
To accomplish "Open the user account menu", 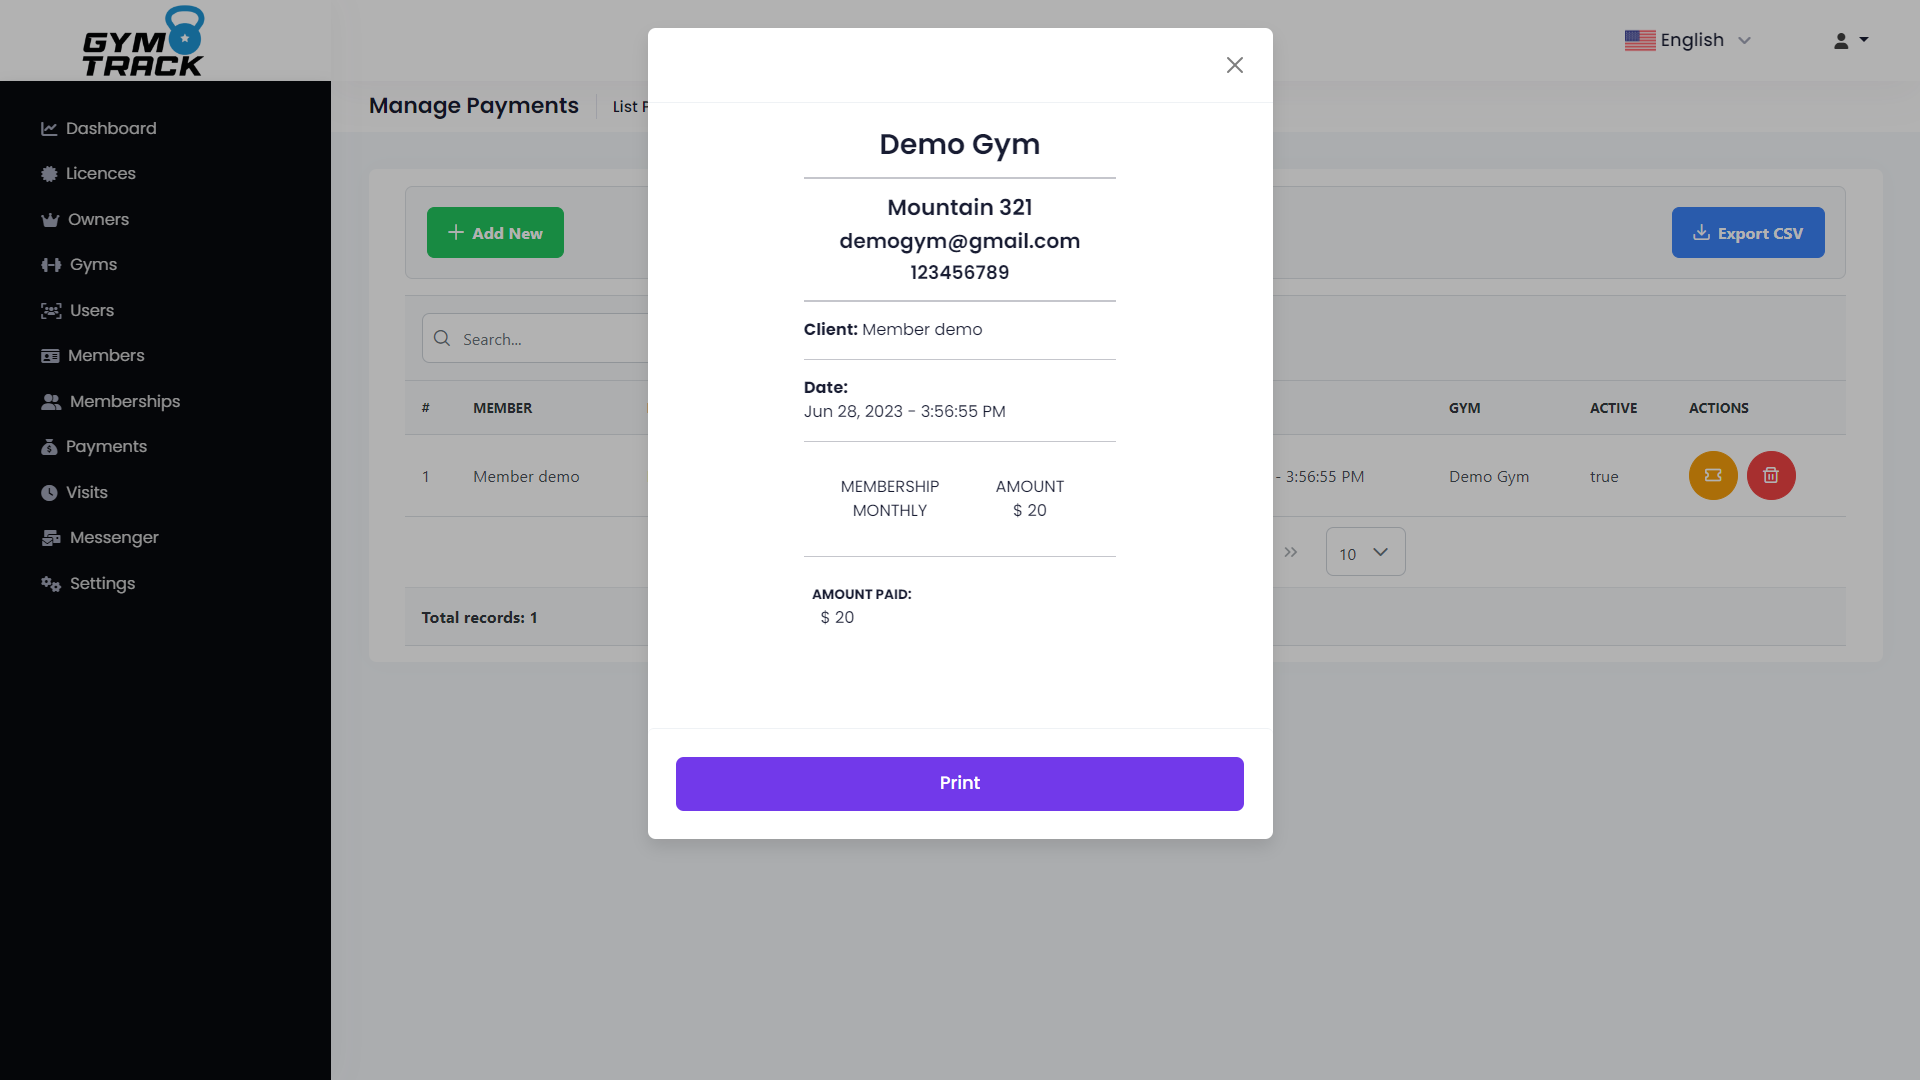I will pos(1849,40).
